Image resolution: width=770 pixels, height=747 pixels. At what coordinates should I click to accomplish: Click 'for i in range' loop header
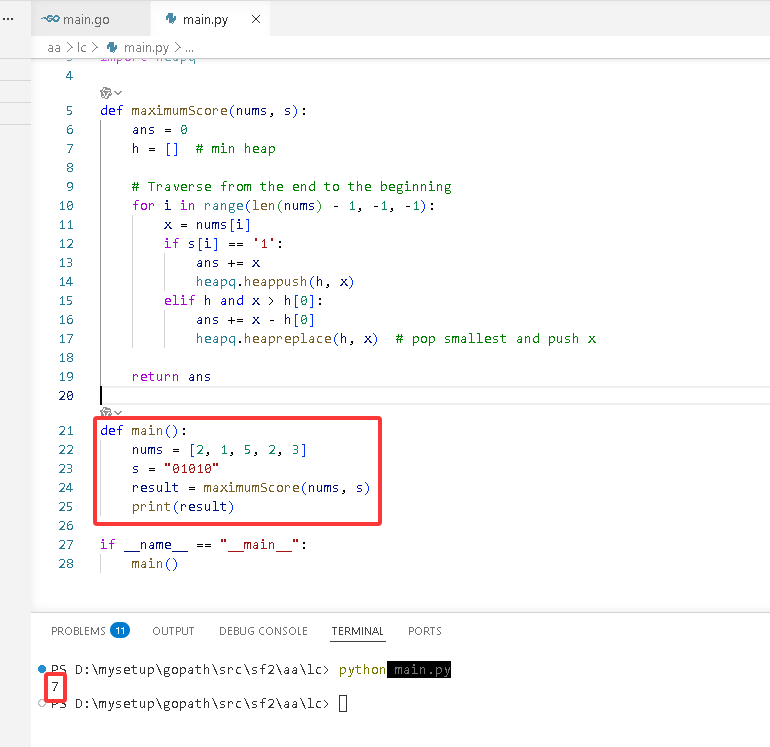[283, 206]
